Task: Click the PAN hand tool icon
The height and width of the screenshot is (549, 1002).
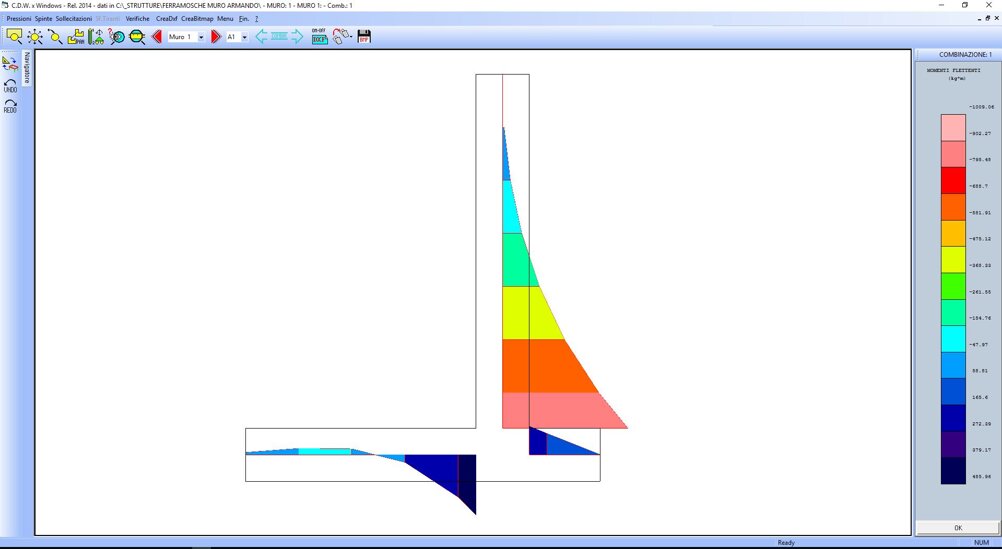Action: tap(75, 36)
